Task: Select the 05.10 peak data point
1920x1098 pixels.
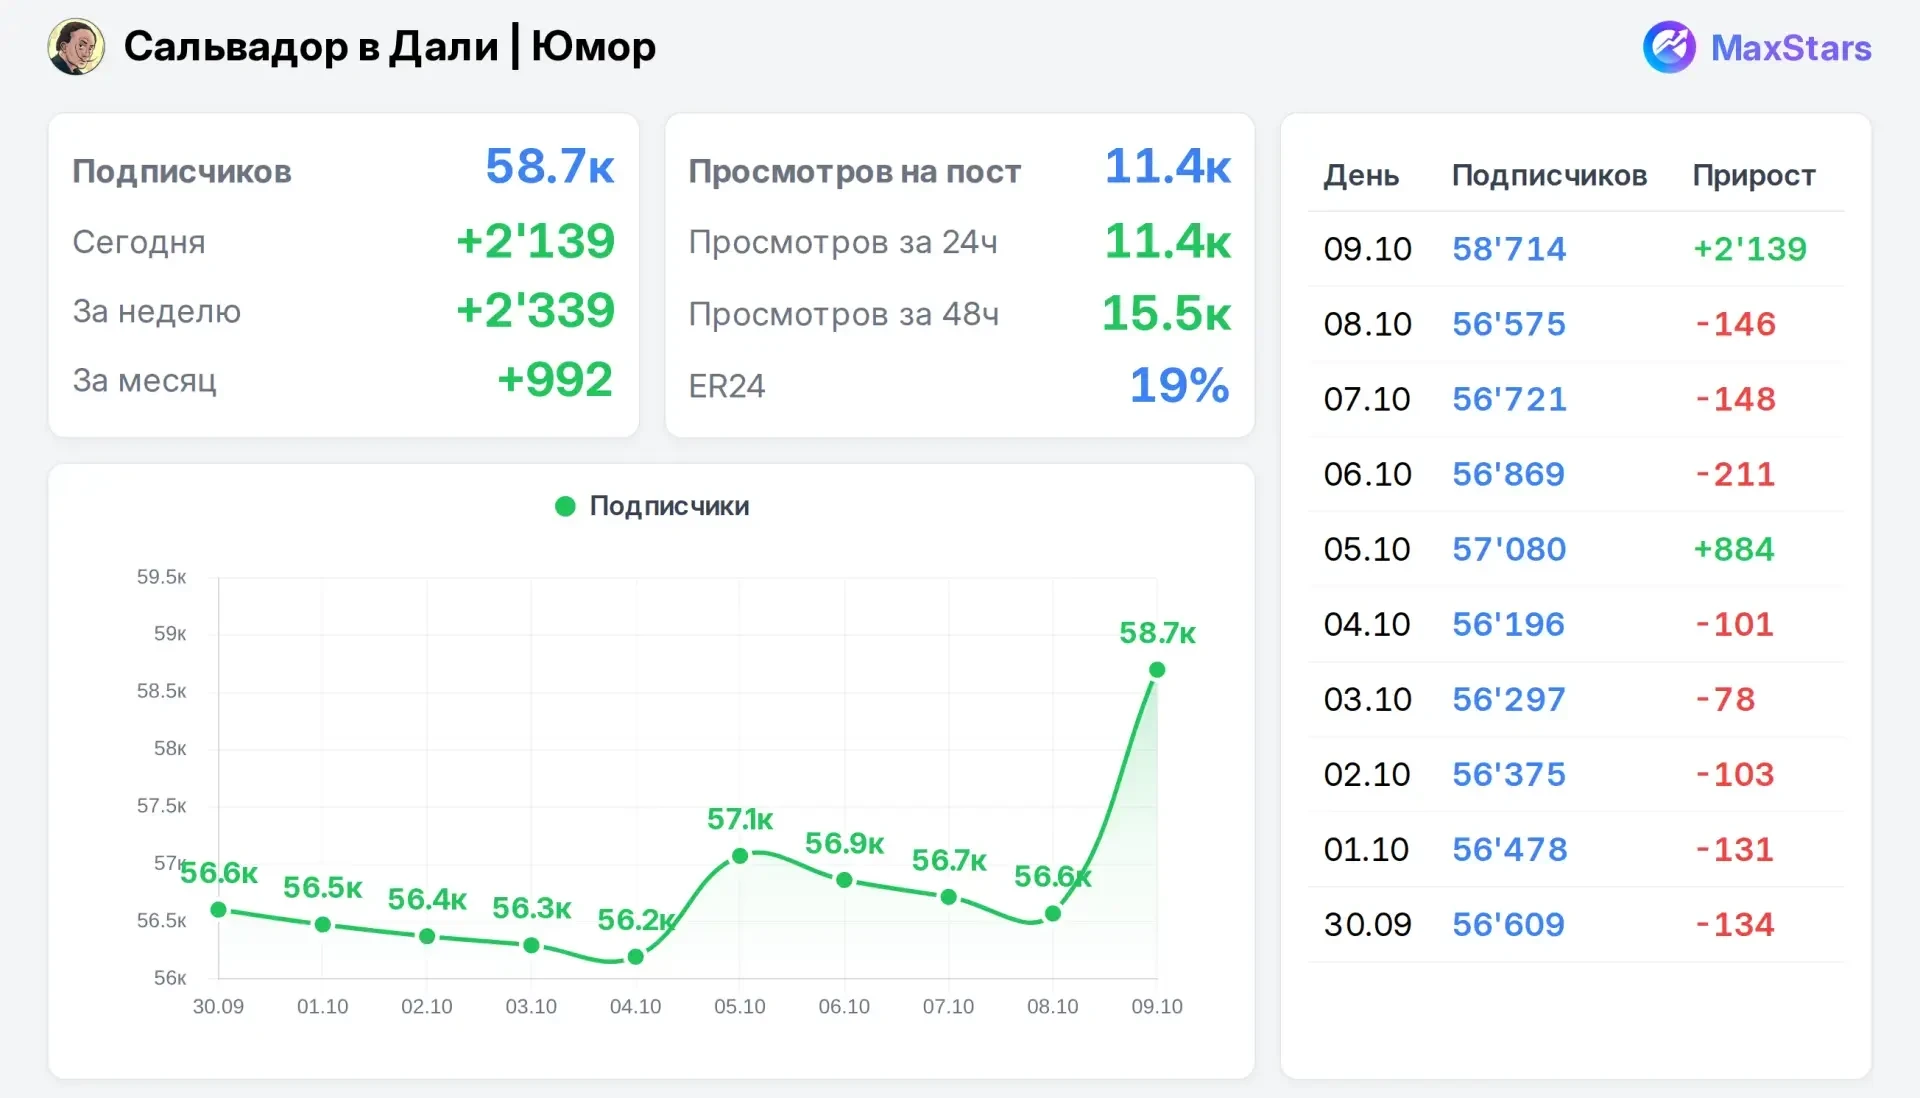Action: coord(740,856)
